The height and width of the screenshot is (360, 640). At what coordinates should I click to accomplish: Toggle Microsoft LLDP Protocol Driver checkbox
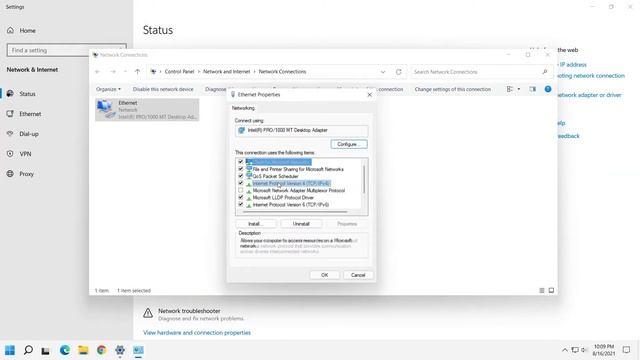pyautogui.click(x=241, y=198)
